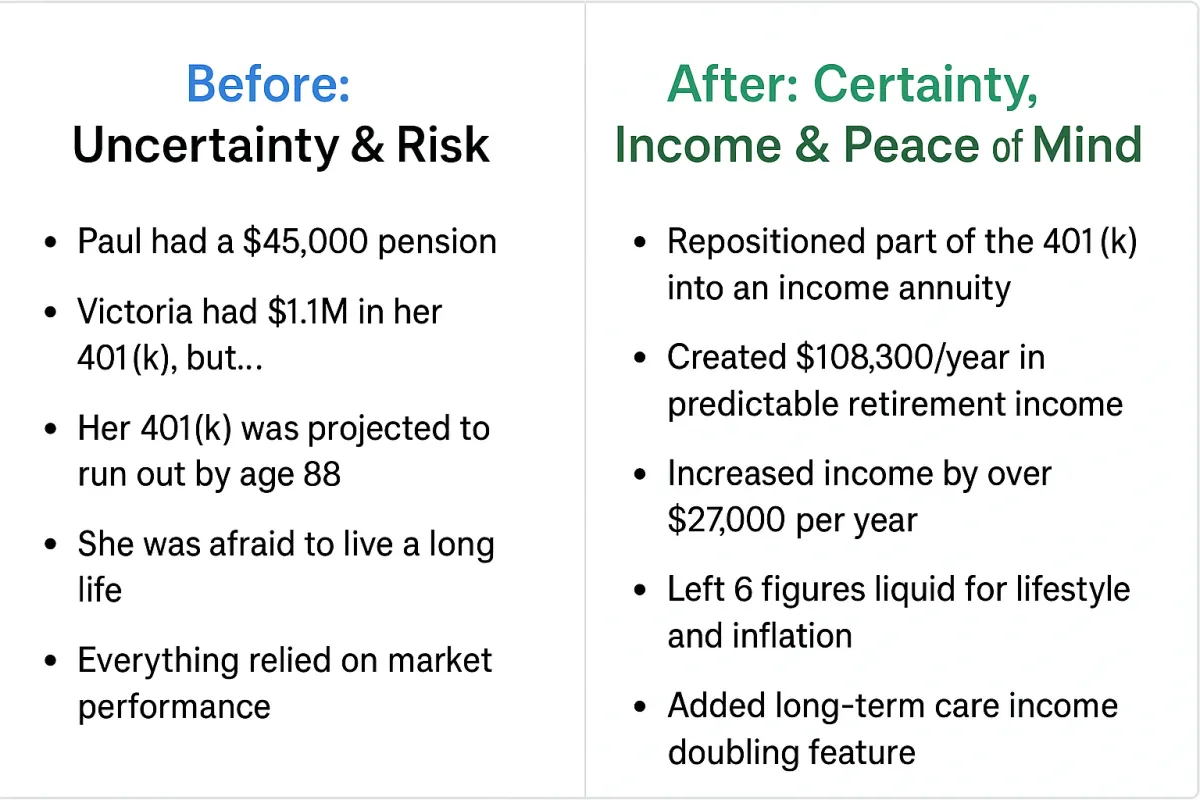
Task: Click the "Uncertainty & Risk" heading text
Action: (281, 145)
